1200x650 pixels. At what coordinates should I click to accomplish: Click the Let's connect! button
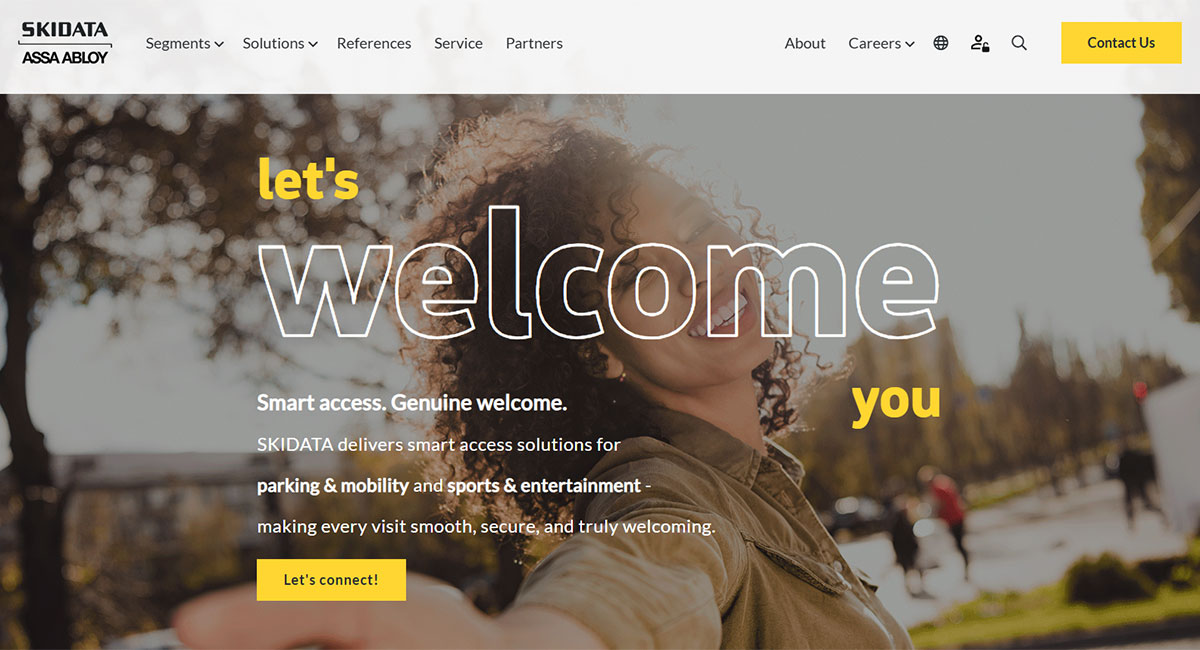tap(331, 580)
